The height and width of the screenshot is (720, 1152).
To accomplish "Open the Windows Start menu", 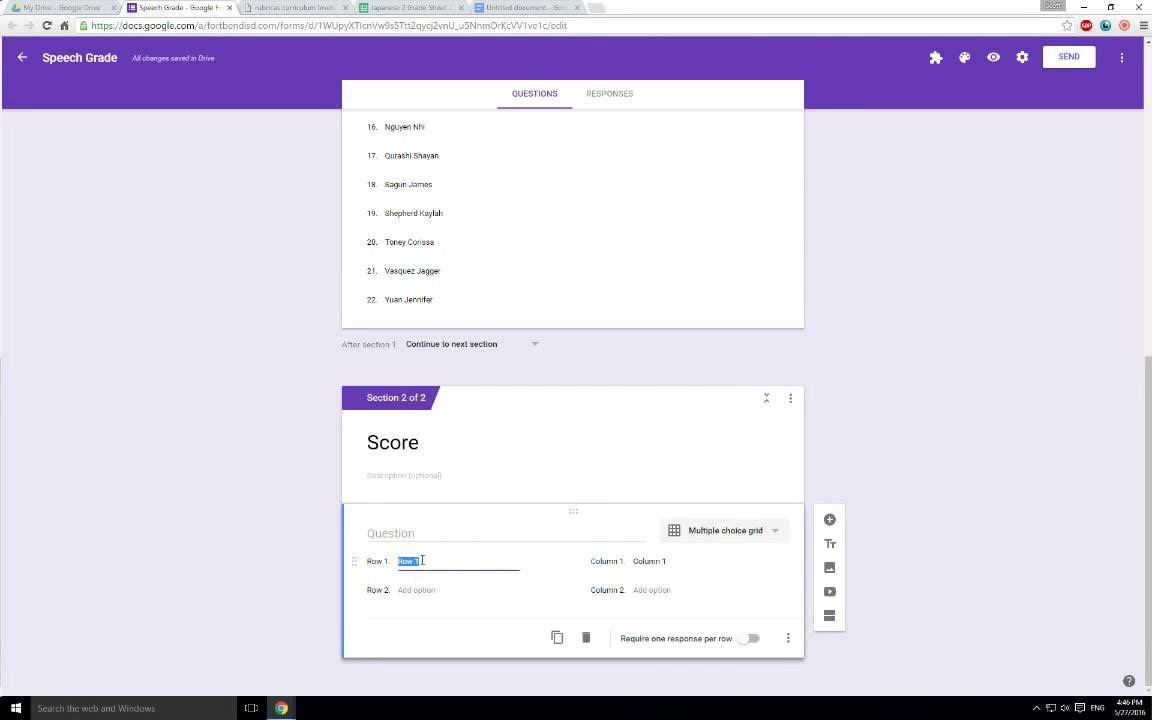I will click(x=15, y=709).
